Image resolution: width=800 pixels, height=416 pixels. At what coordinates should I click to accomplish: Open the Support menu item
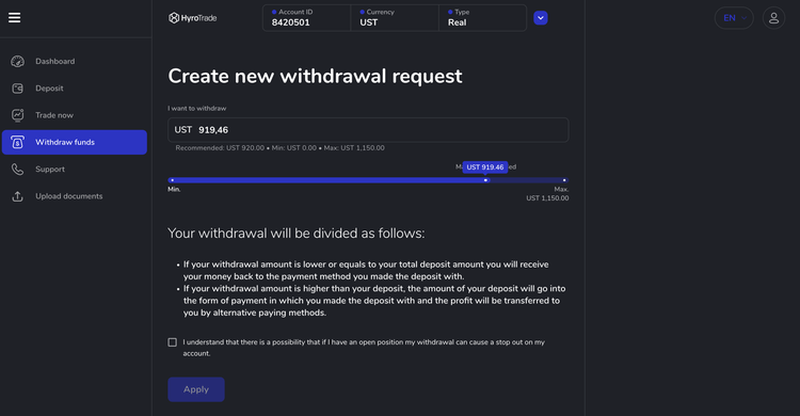(x=50, y=169)
